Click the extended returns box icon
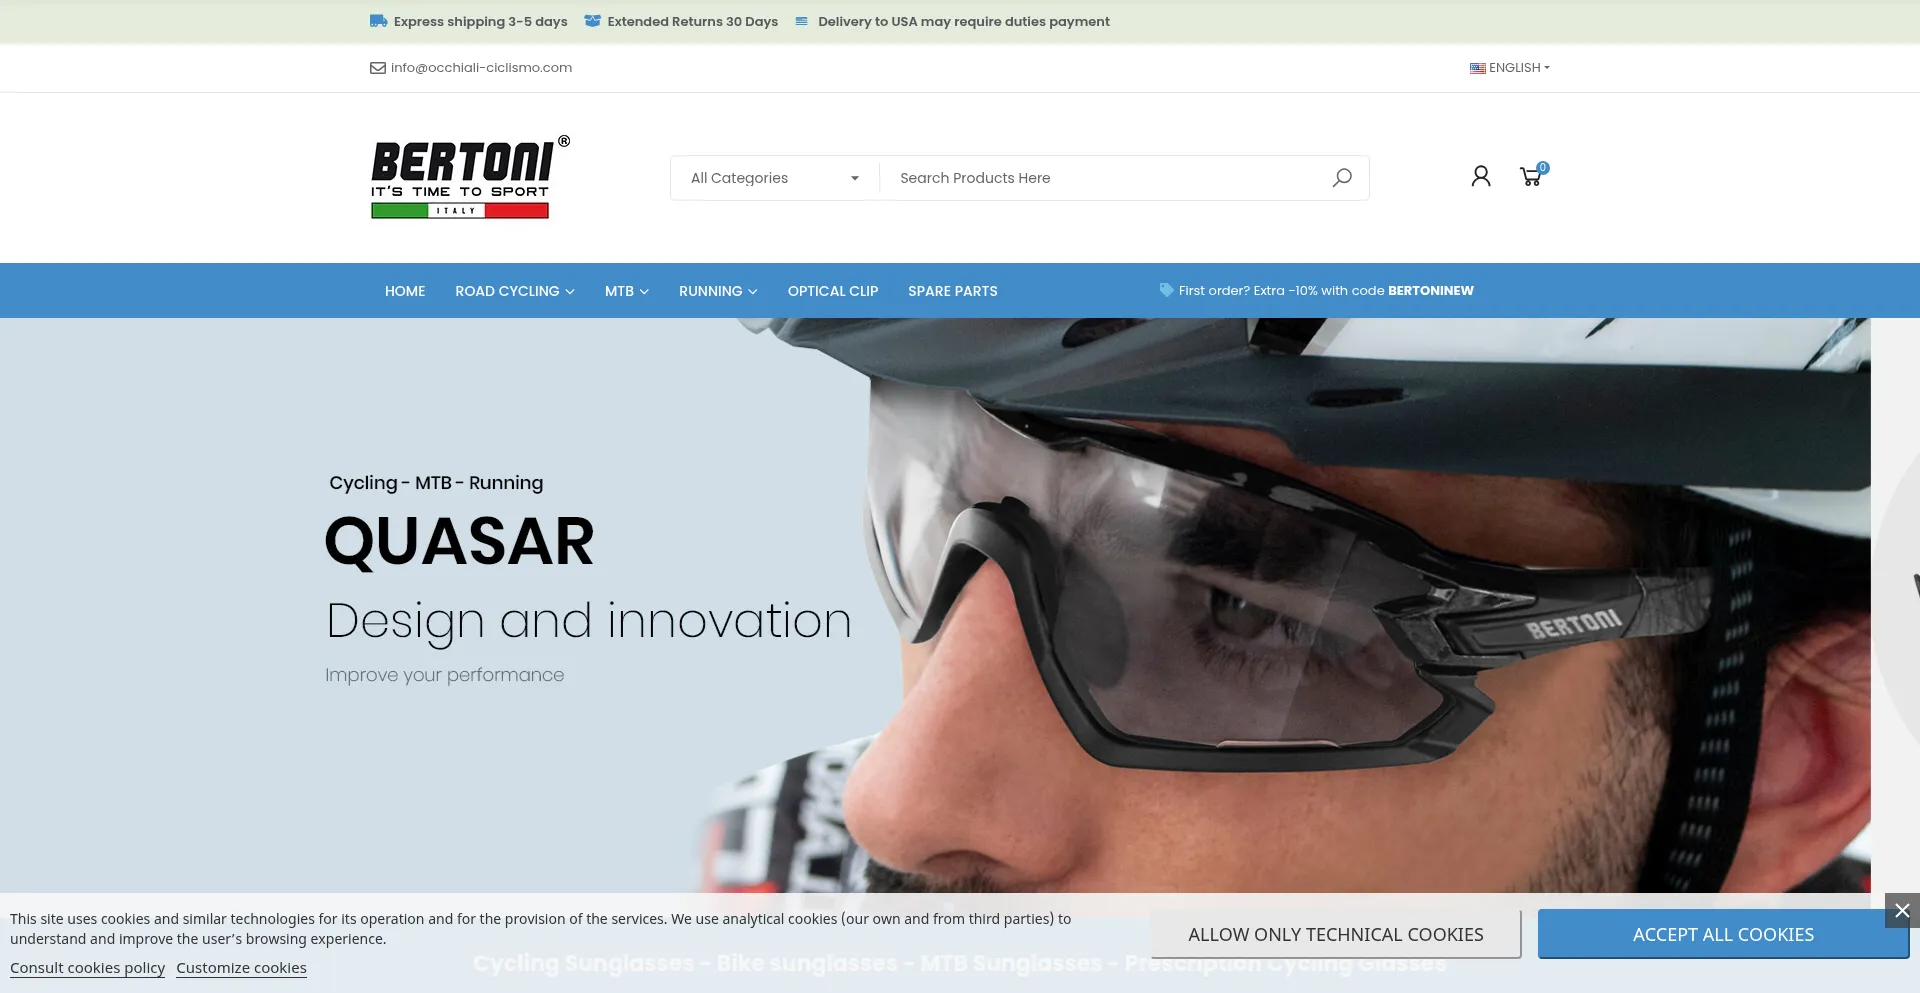 coord(592,21)
